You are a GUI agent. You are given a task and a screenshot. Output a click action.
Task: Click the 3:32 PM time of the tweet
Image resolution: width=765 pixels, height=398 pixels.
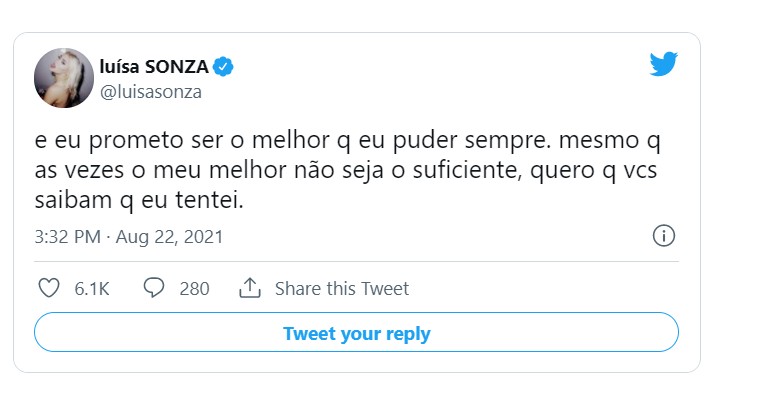point(67,237)
